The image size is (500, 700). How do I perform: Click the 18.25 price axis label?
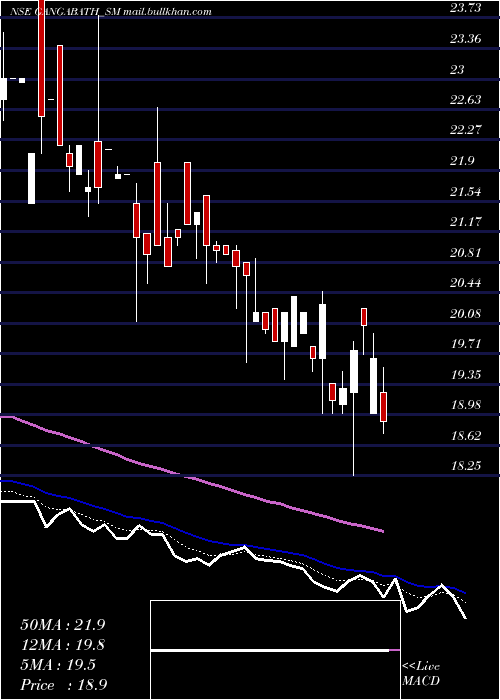pyautogui.click(x=466, y=466)
